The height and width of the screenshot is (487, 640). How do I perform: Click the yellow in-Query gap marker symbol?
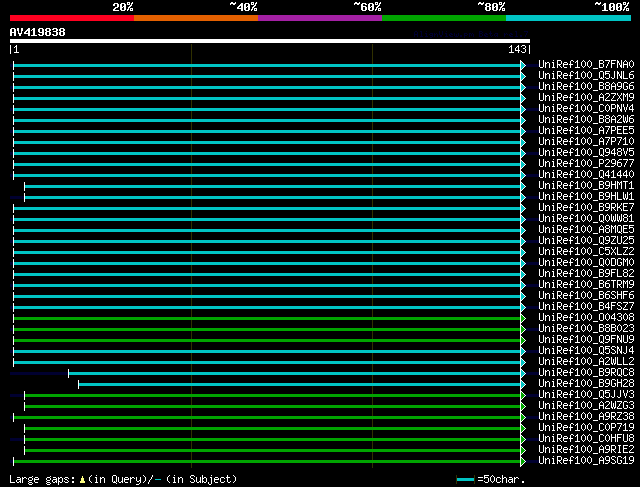(82, 480)
